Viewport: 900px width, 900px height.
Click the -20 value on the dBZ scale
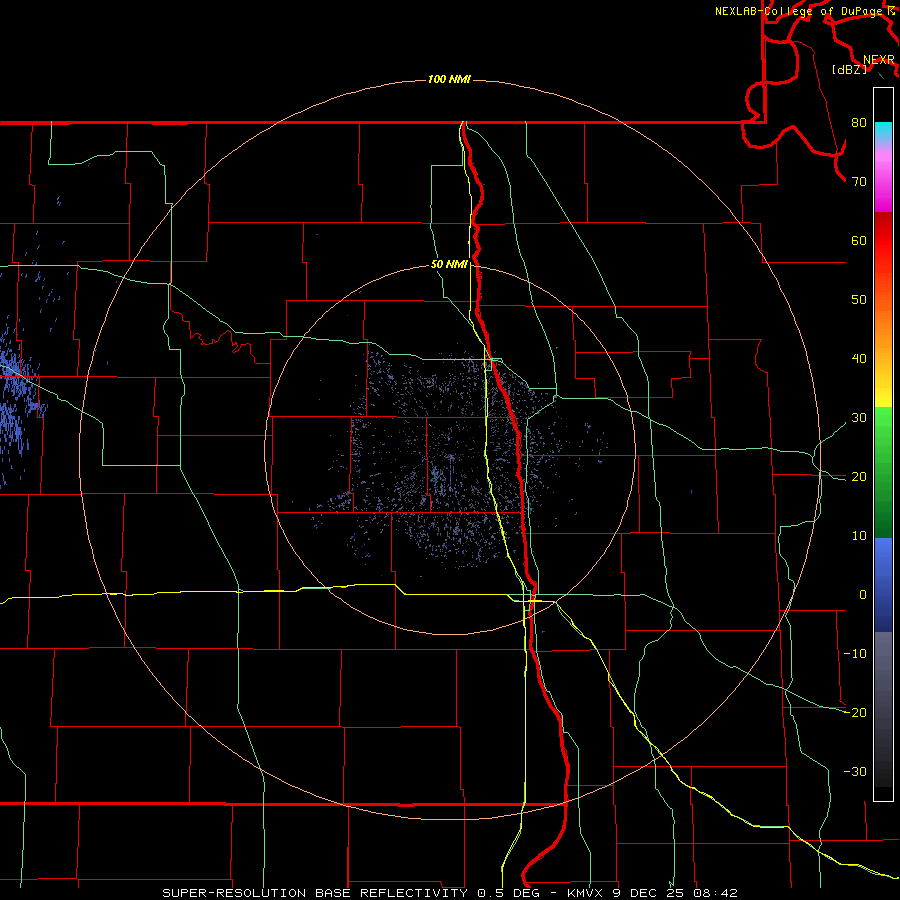point(855,713)
